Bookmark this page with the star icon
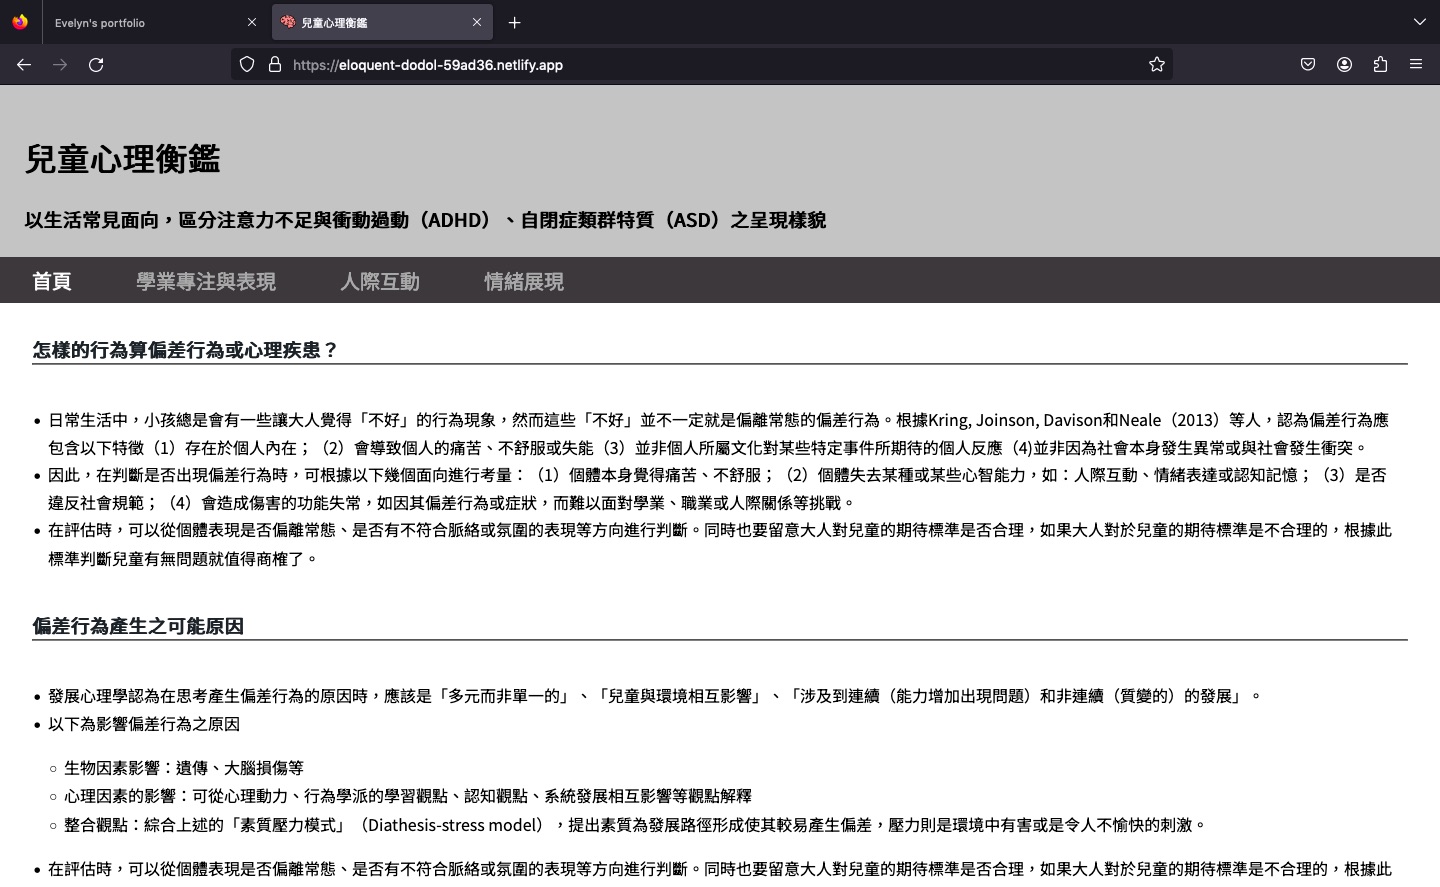This screenshot has height=887, width=1440. 1157,64
